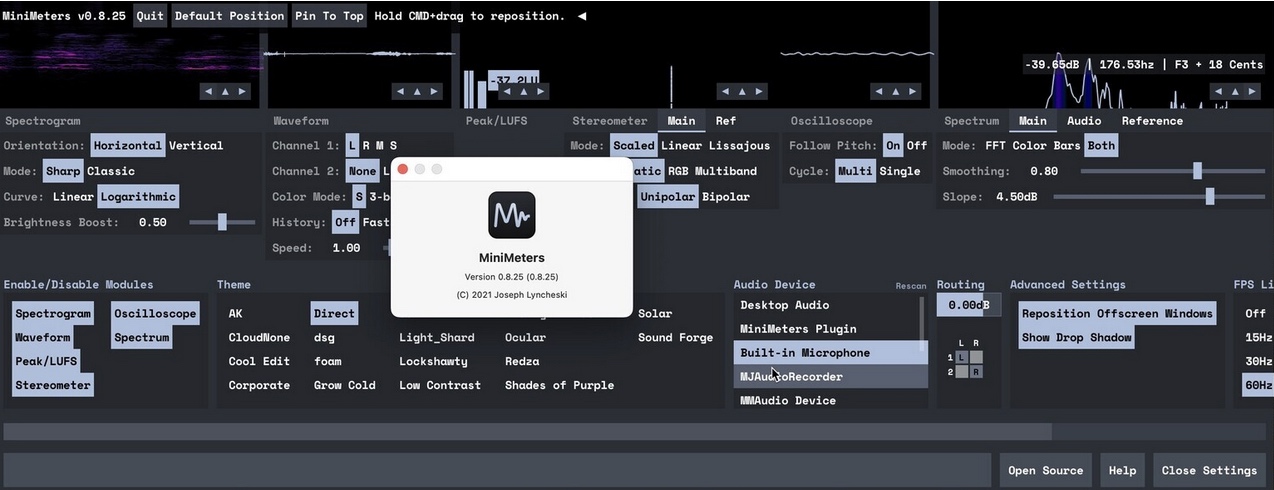Click Default Position button

(x=229, y=16)
